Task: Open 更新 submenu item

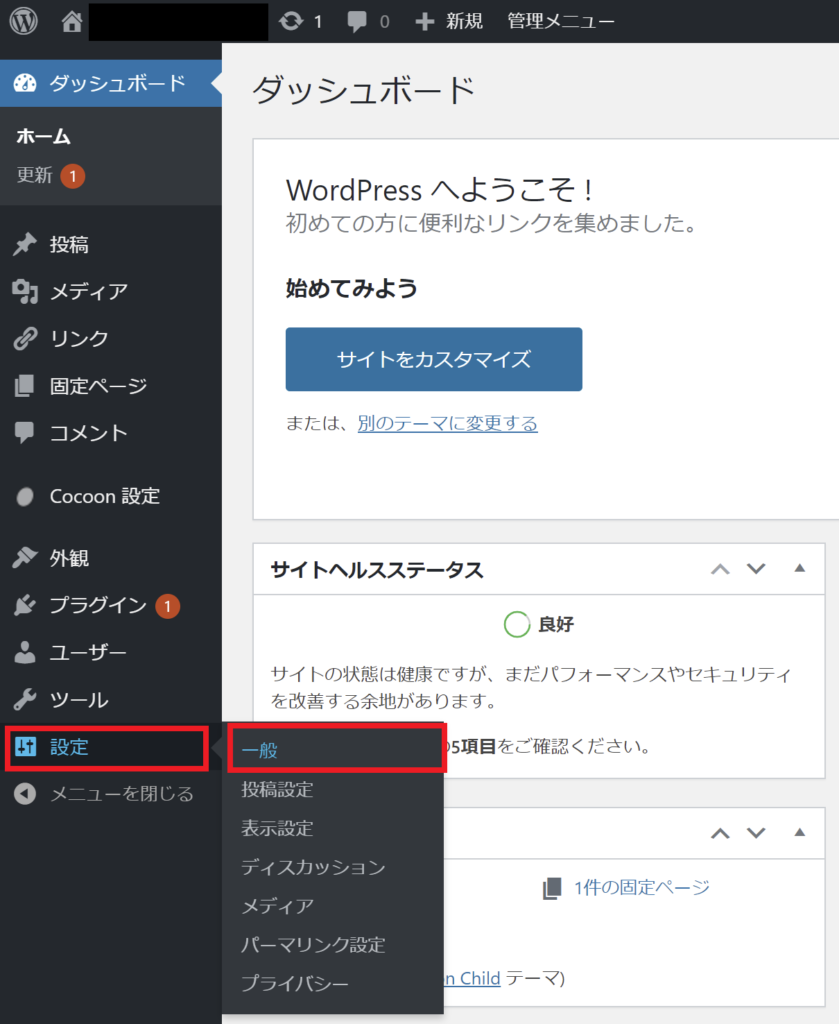Action: pos(34,175)
